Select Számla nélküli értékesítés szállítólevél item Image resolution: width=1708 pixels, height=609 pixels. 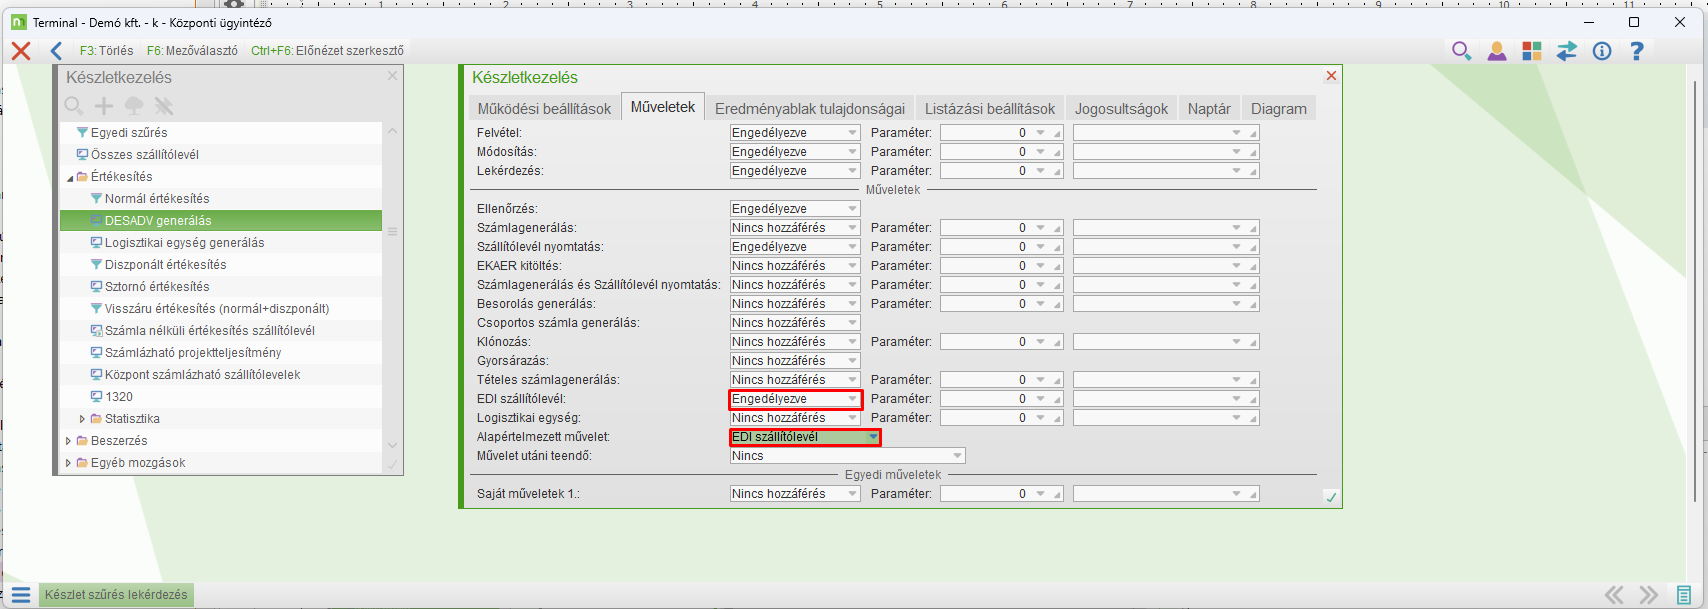[x=221, y=331]
